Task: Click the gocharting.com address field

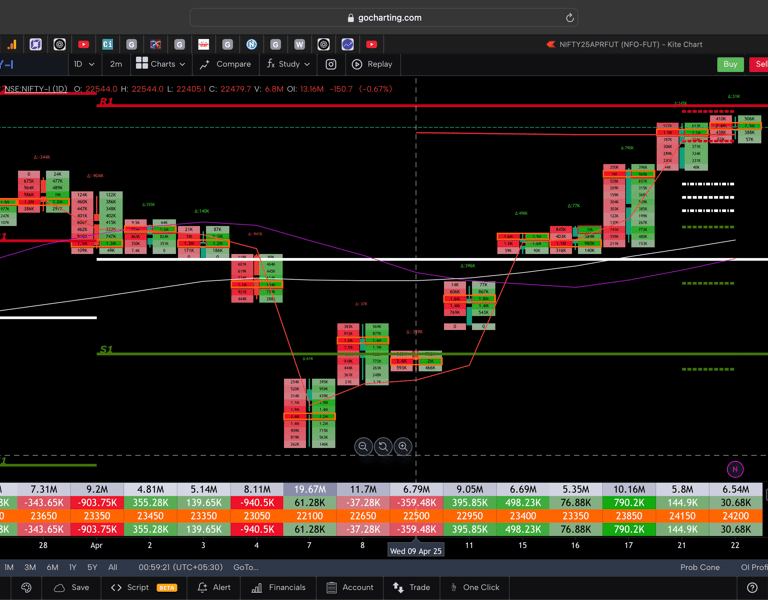Action: point(384,18)
